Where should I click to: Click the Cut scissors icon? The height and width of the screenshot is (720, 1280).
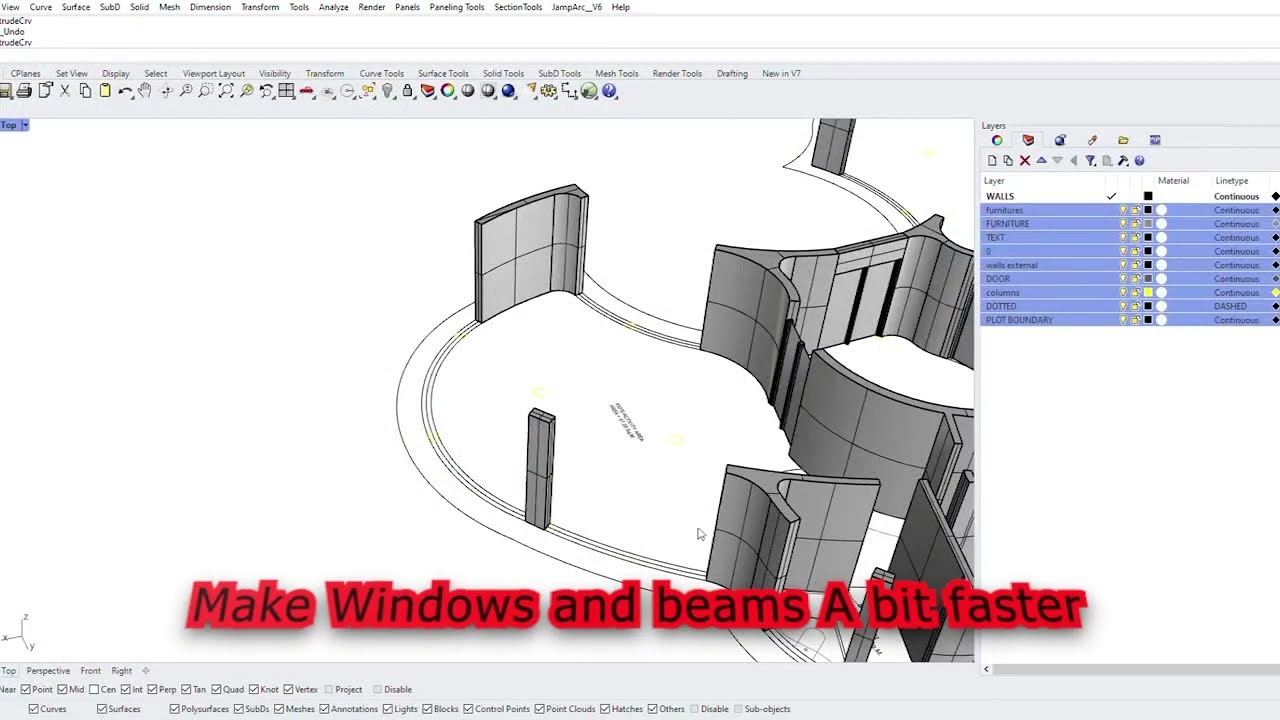point(65,91)
